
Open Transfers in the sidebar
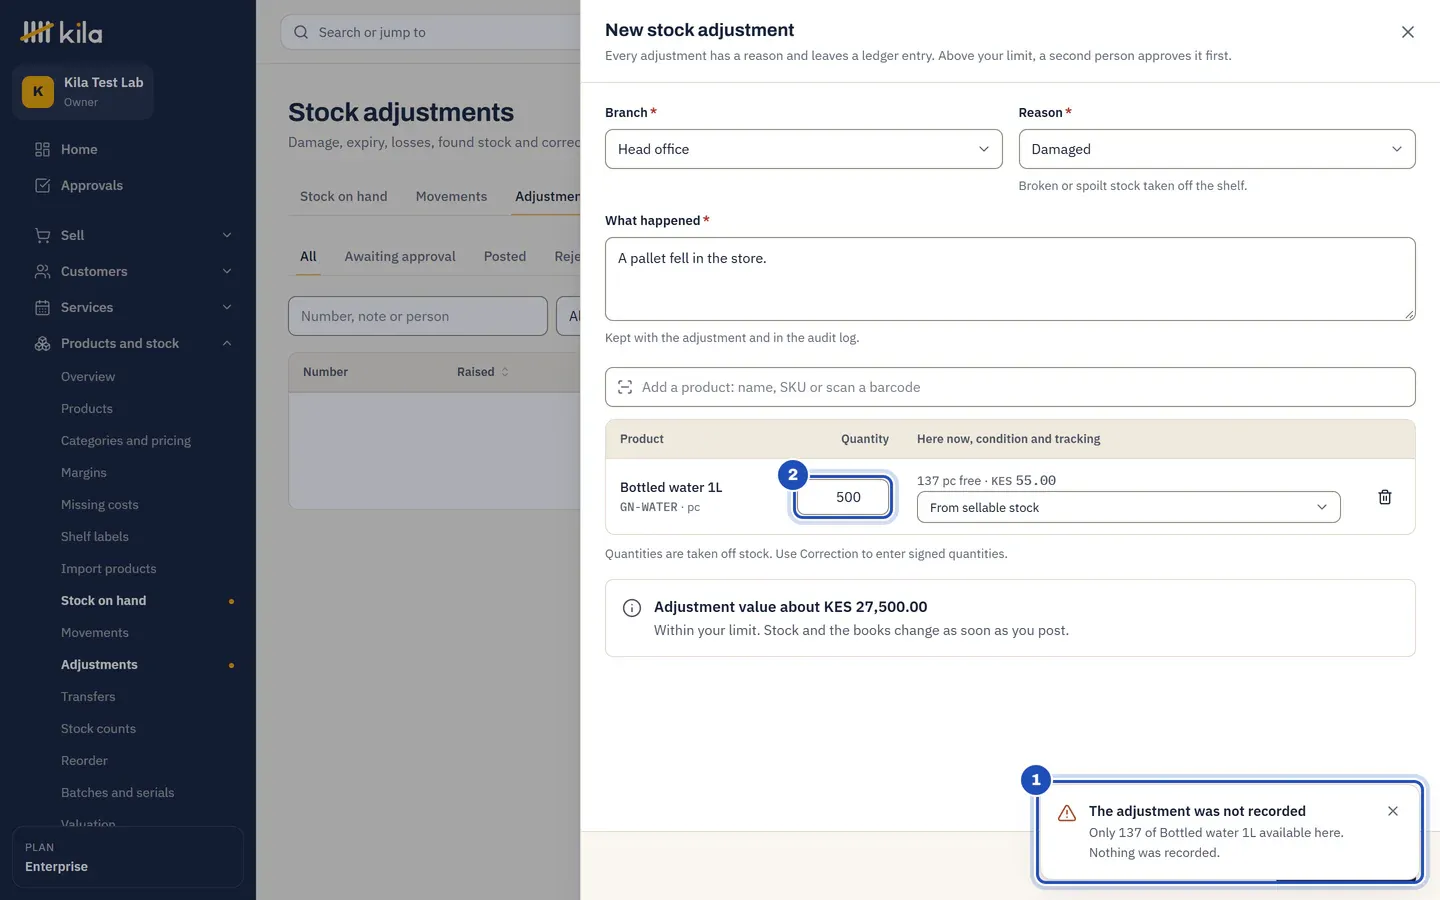pyautogui.click(x=88, y=697)
